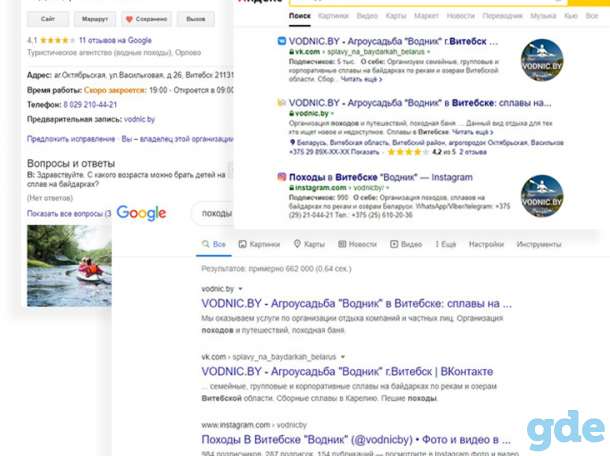
Task: Open Yandex result Водник в Витебске: сплавы
Action: 420,103
